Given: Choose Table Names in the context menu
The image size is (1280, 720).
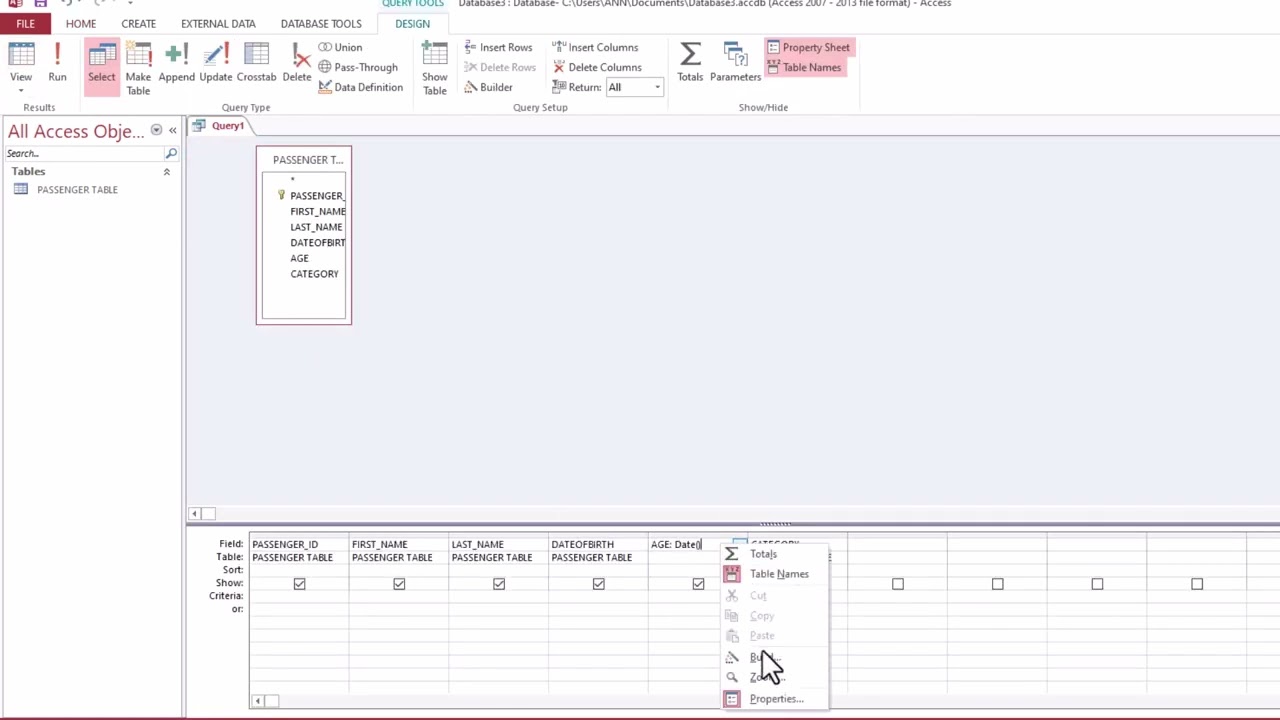Looking at the screenshot, I should click(x=776, y=574).
